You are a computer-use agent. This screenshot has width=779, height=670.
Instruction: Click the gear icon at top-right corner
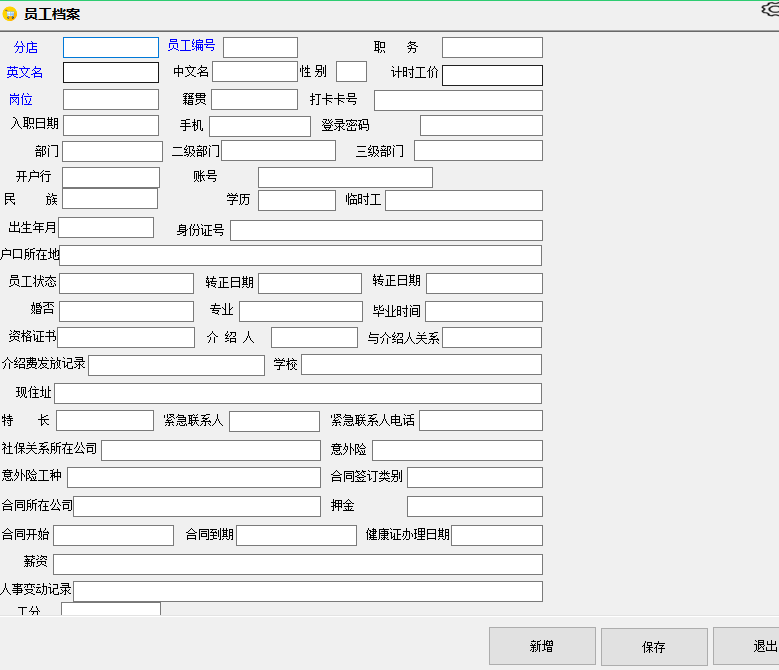(770, 9)
